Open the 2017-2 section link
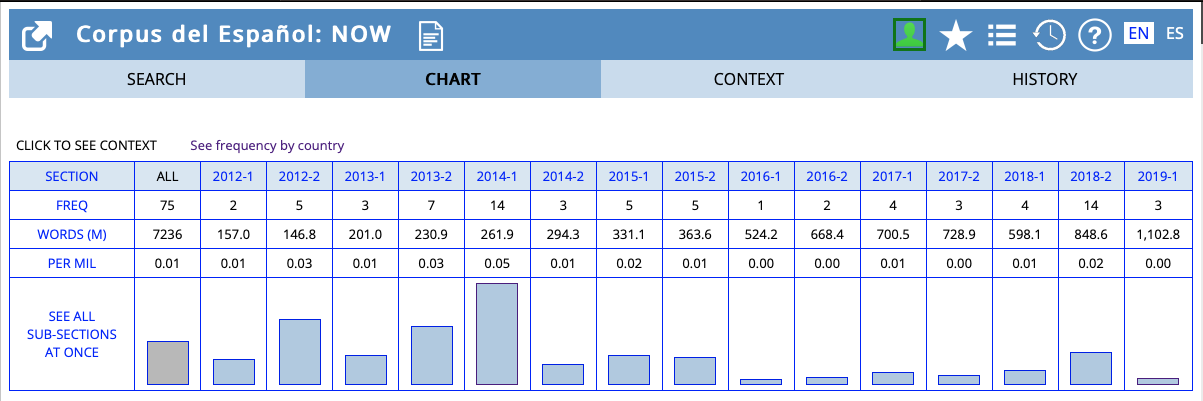 (959, 176)
